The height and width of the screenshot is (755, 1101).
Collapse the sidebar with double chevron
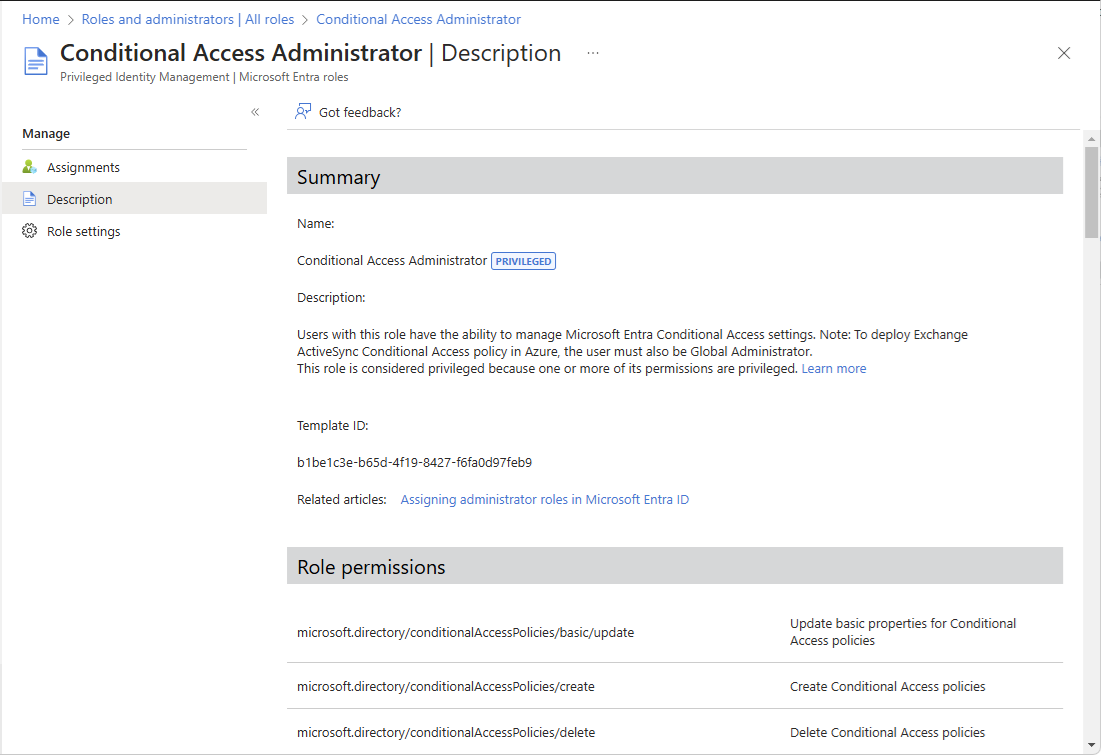[x=255, y=112]
